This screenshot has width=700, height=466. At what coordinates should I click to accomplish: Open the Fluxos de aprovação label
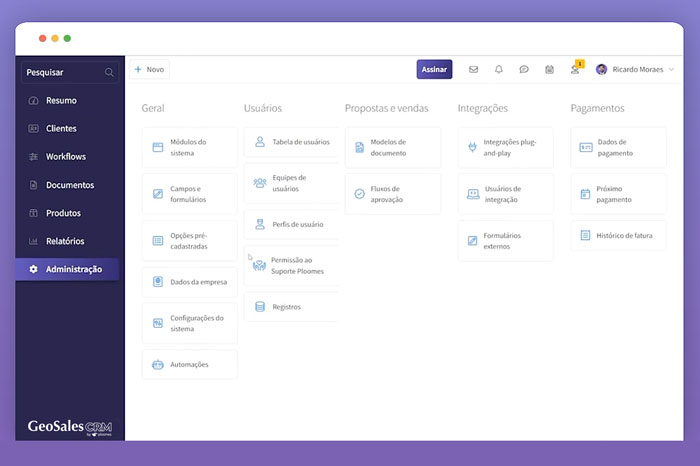[x=387, y=194]
